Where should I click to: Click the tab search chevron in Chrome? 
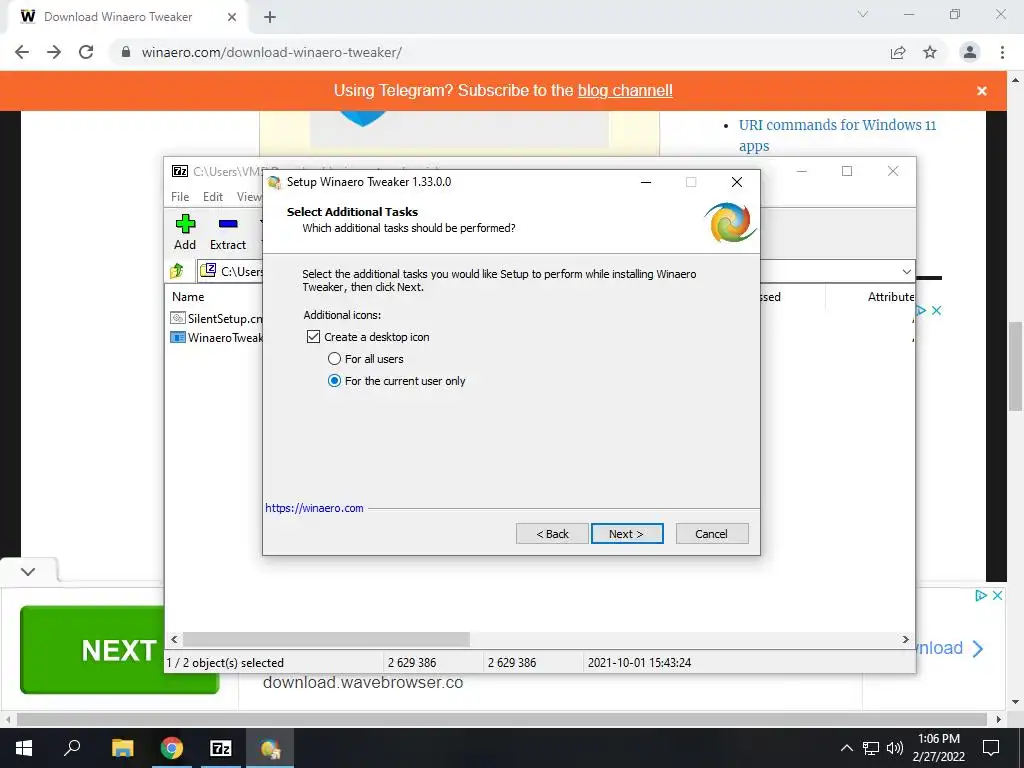coord(863,14)
